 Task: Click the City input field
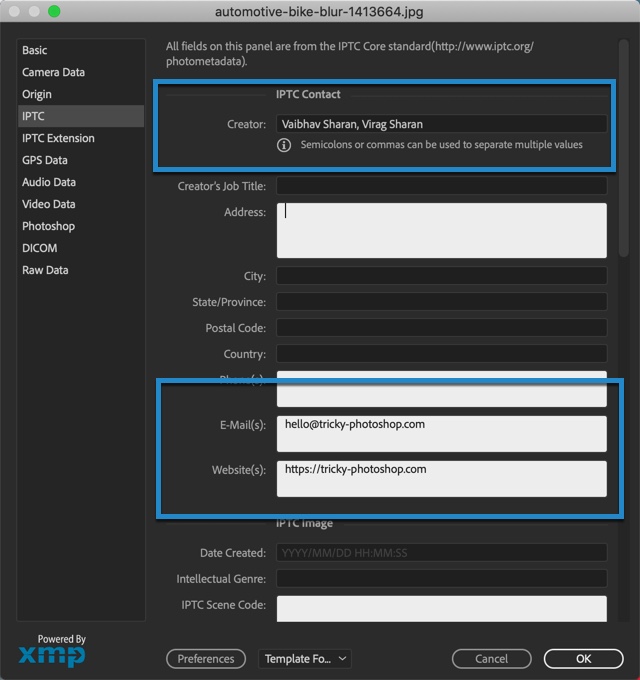(x=441, y=276)
